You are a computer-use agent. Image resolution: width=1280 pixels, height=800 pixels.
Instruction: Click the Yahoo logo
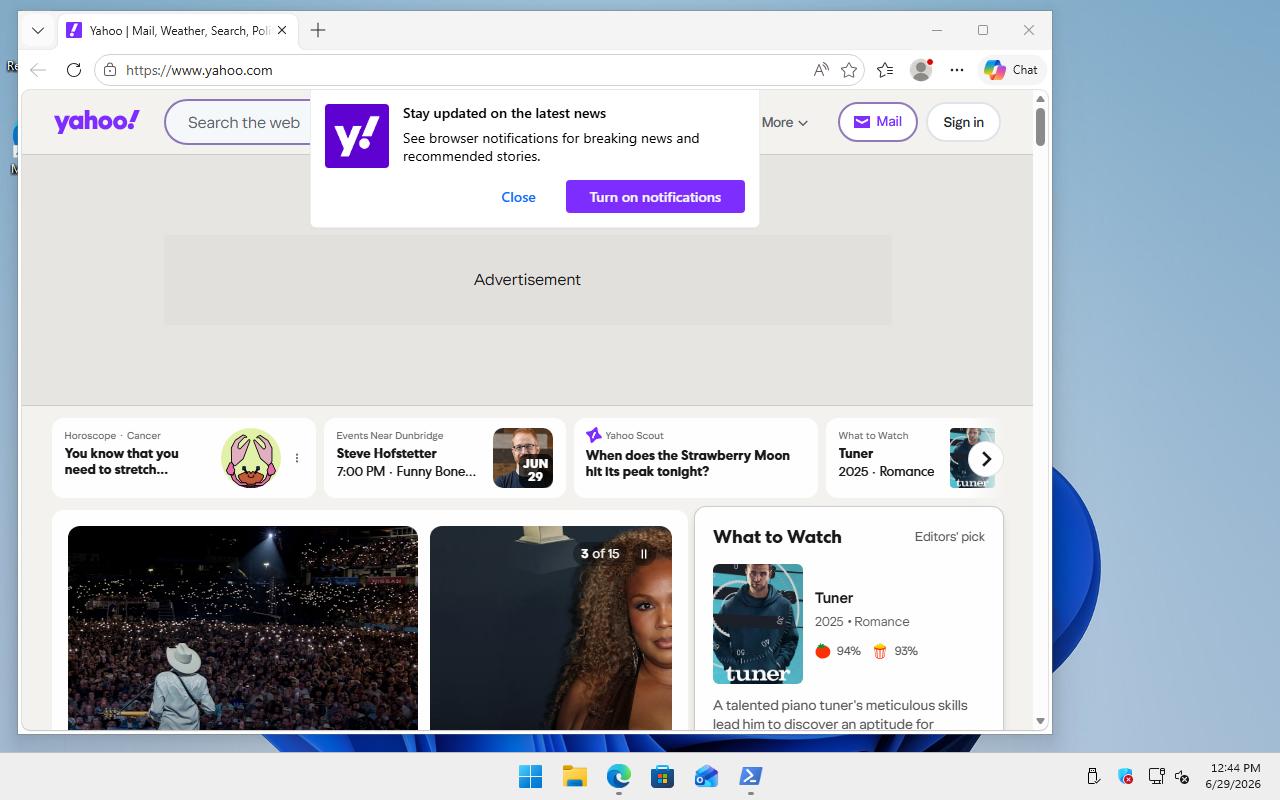point(97,121)
